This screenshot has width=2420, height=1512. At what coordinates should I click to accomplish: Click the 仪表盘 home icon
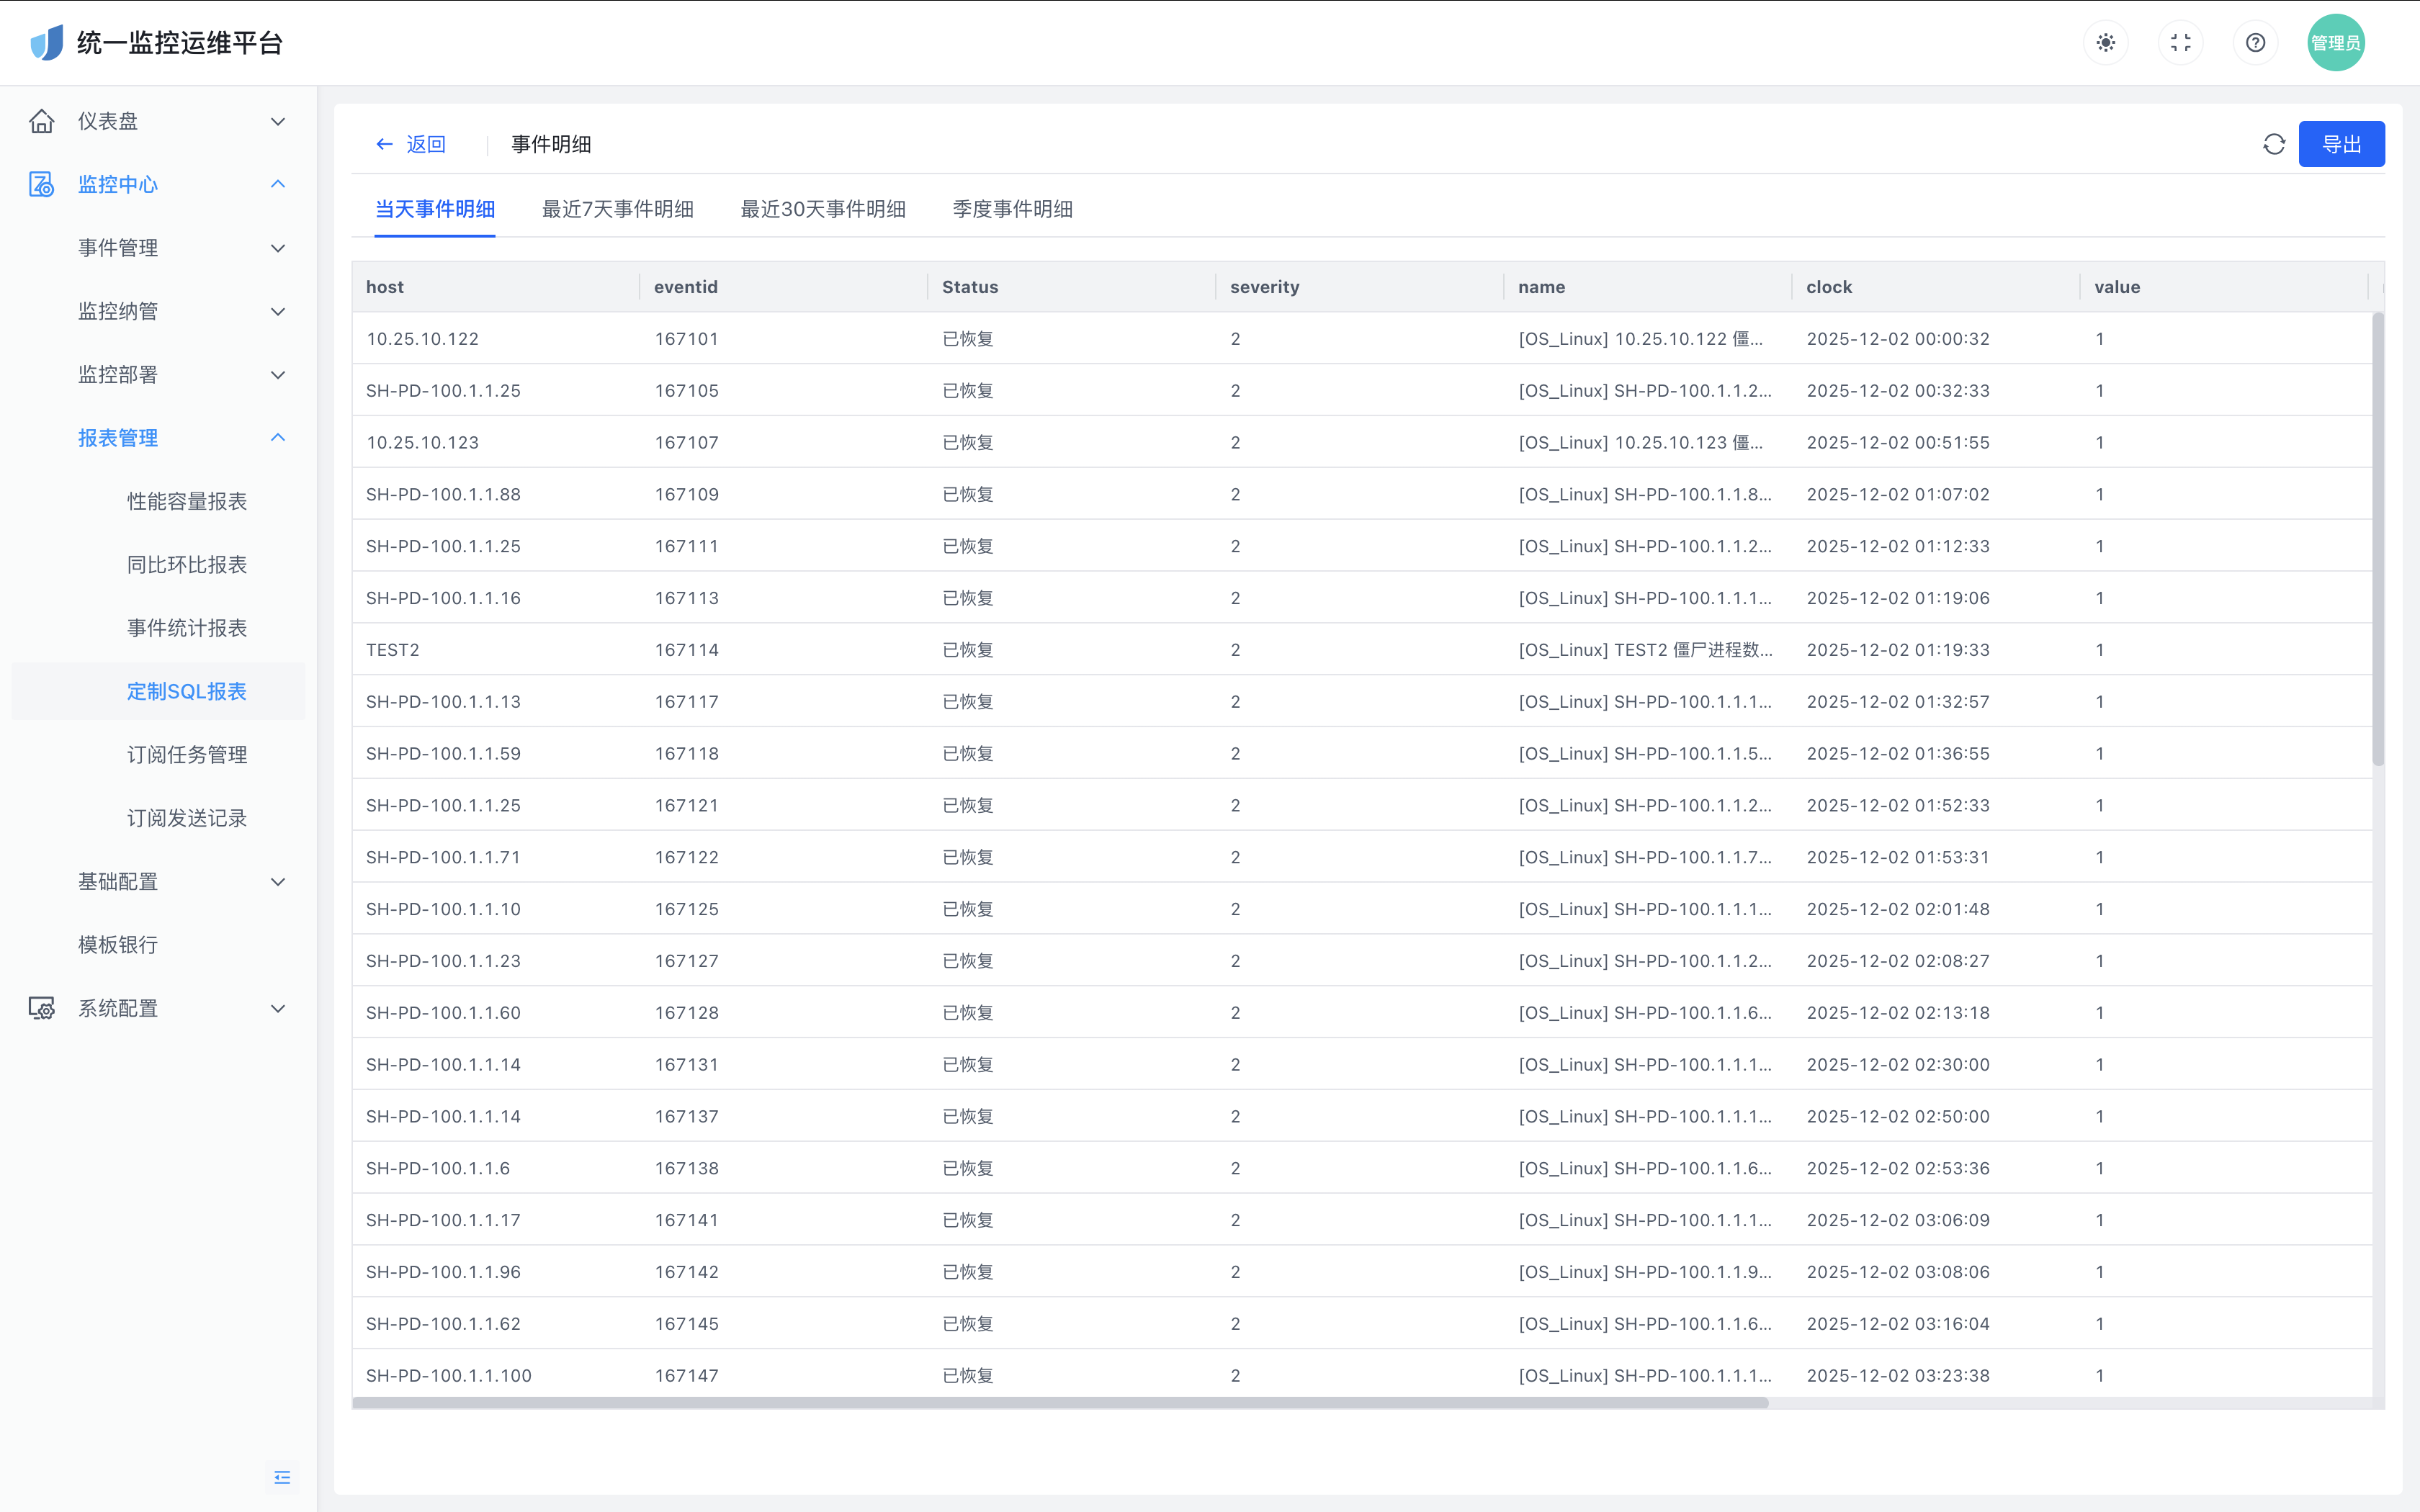coord(42,121)
